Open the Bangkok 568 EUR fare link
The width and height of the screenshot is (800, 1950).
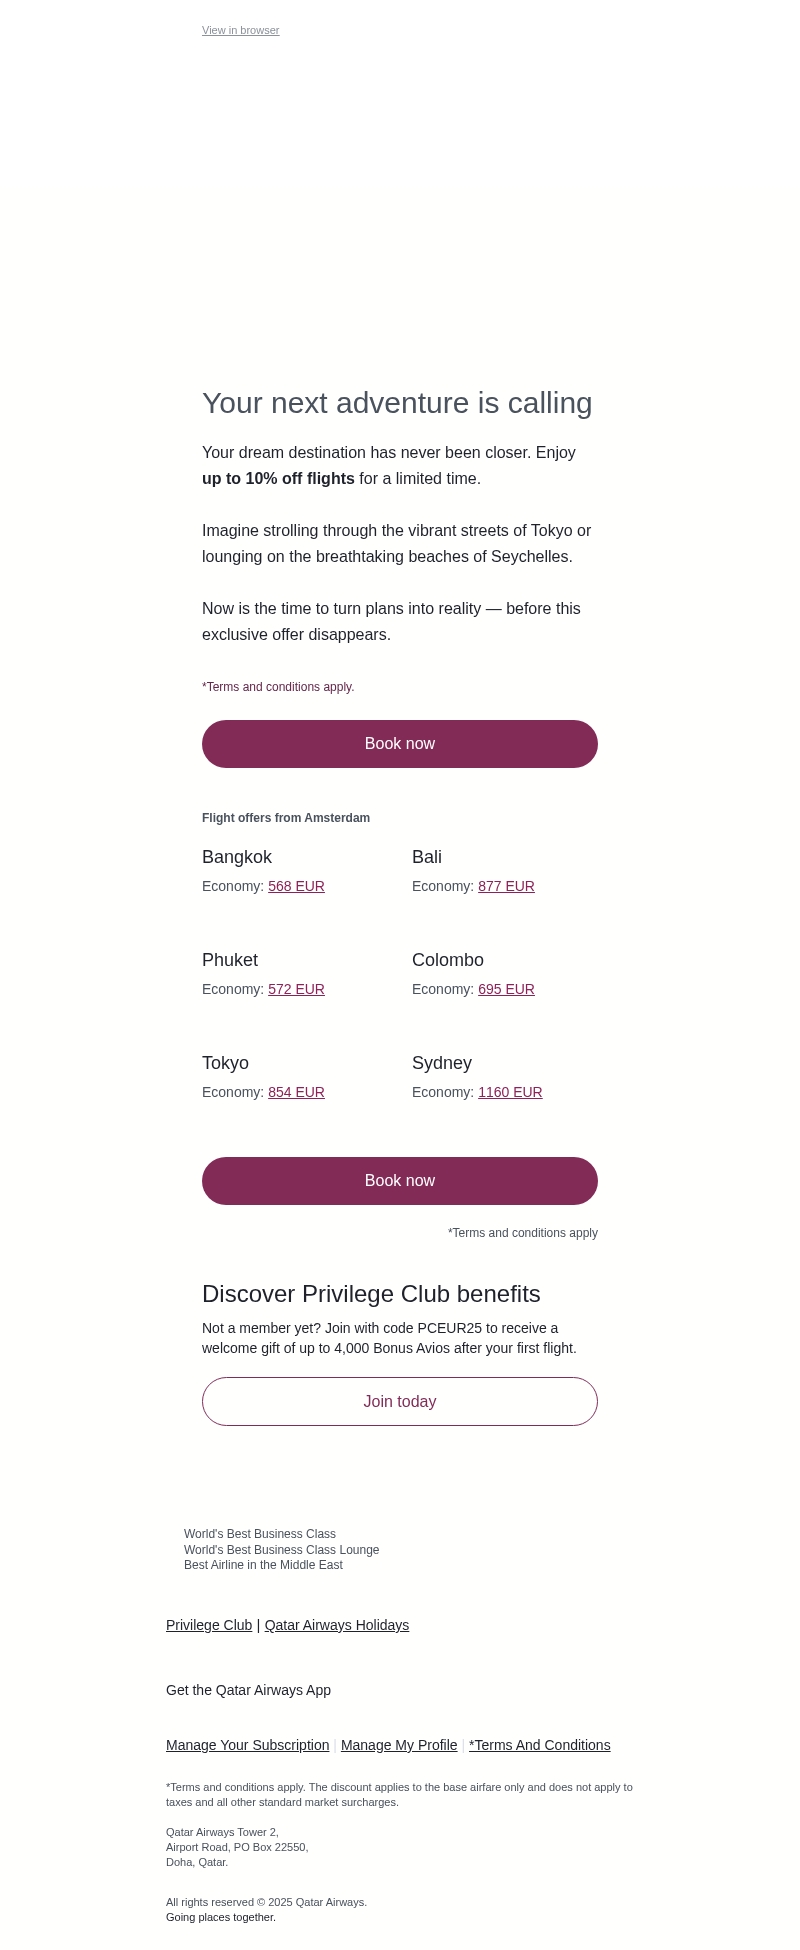tap(296, 887)
